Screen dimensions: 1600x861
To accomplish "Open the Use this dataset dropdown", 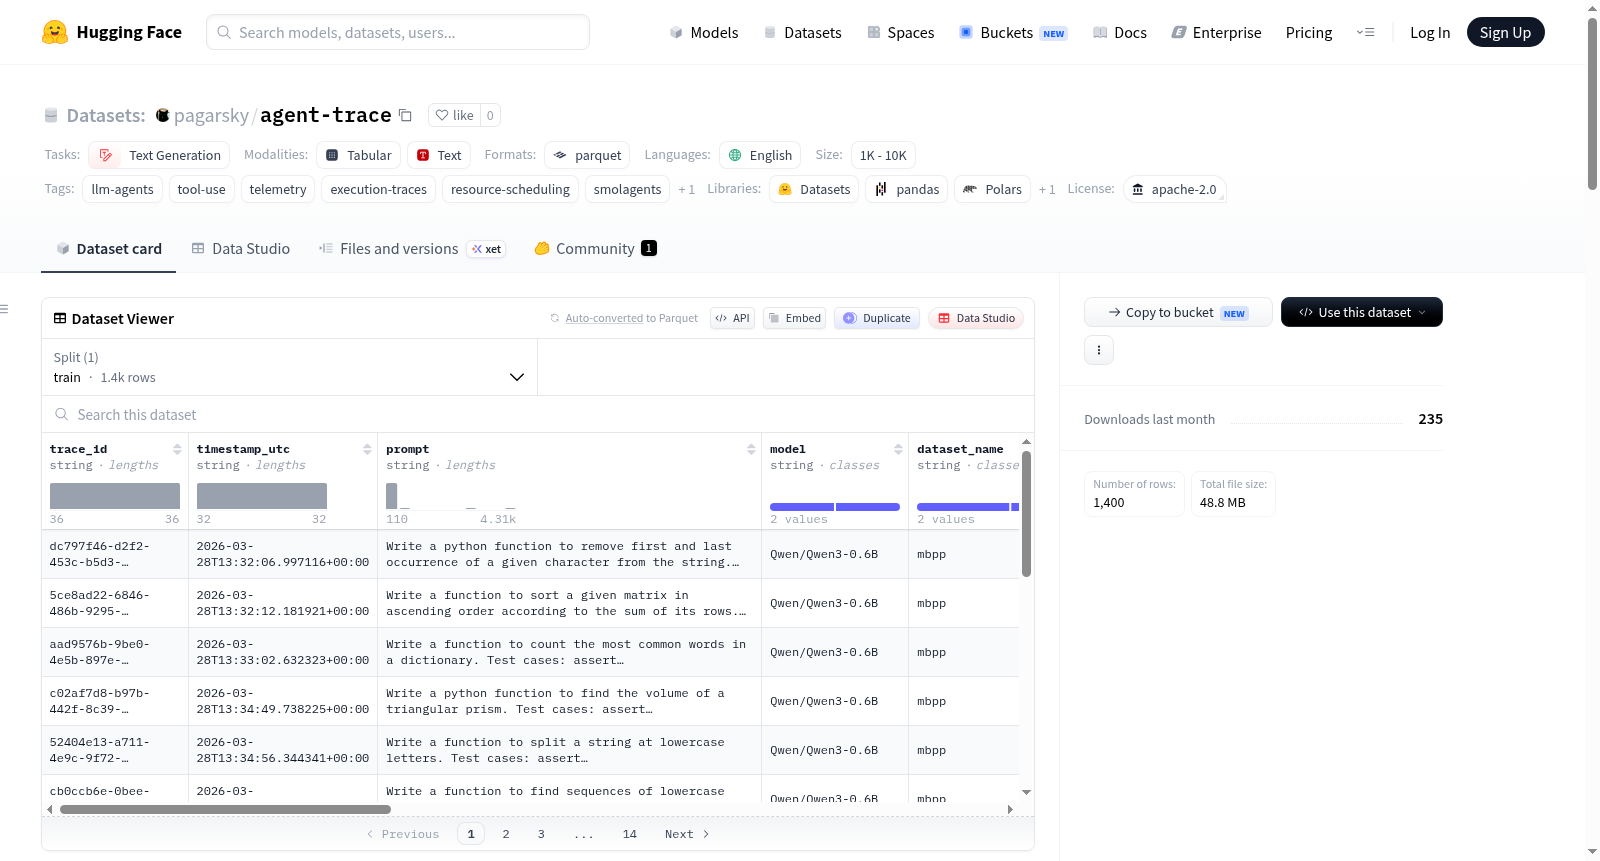I will click(x=1362, y=312).
